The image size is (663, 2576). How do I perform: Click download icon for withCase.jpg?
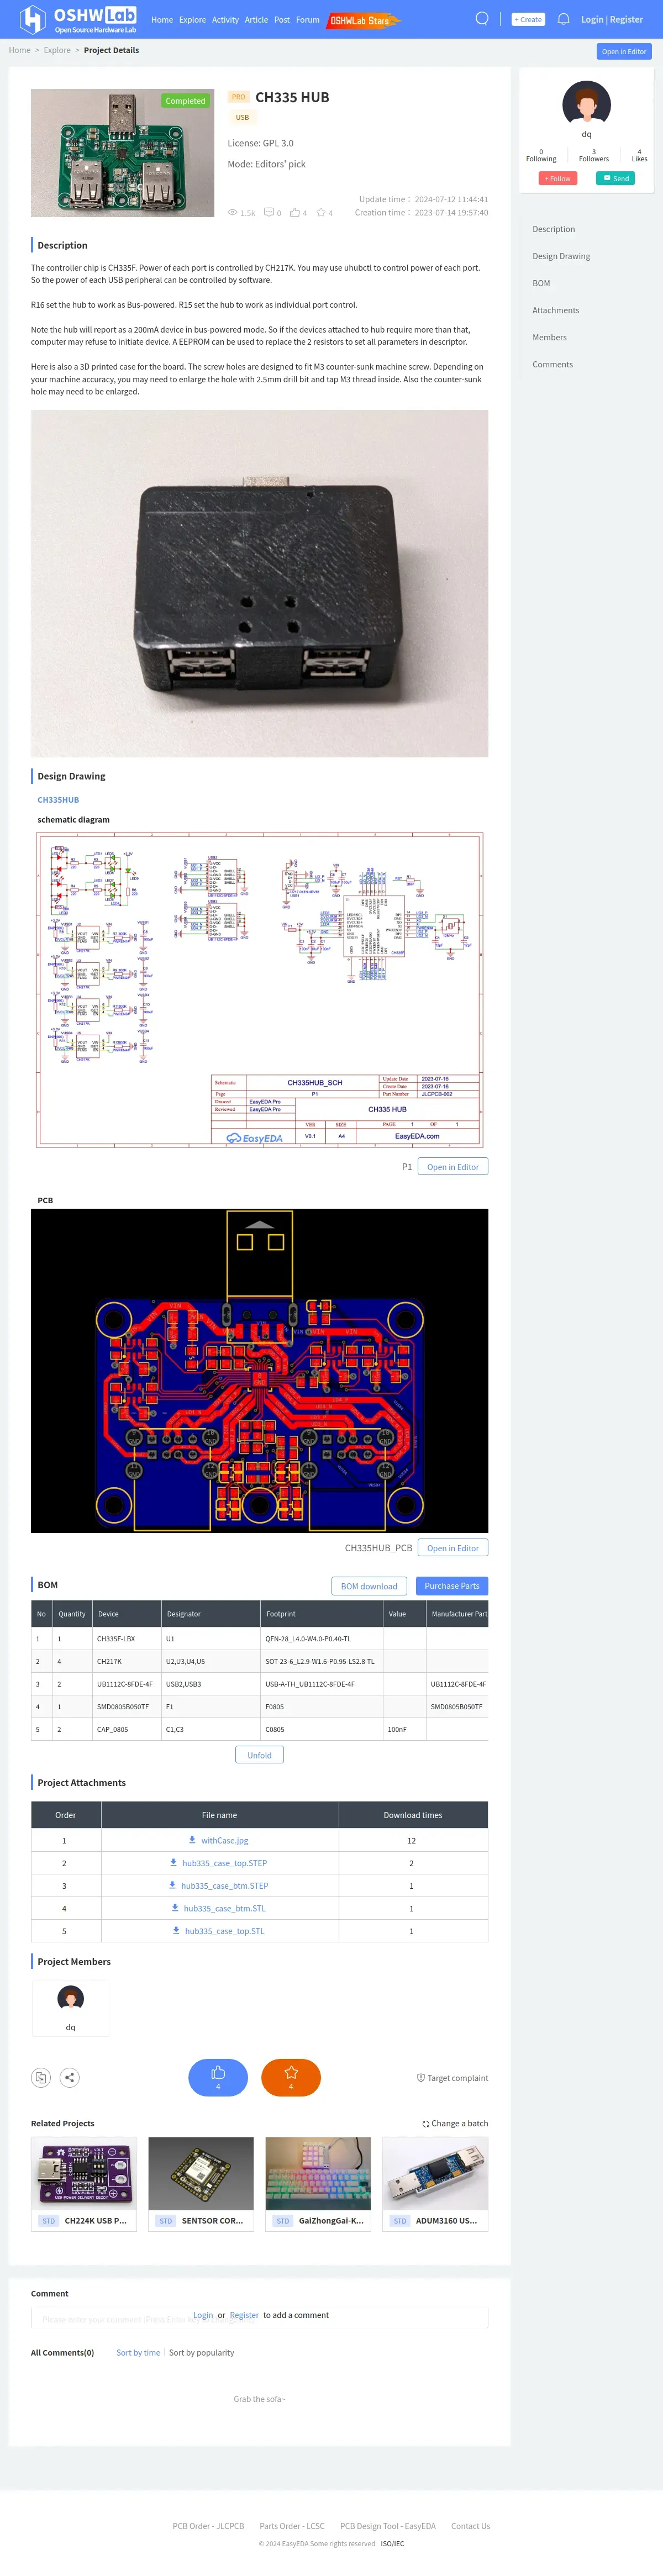[x=192, y=1839]
